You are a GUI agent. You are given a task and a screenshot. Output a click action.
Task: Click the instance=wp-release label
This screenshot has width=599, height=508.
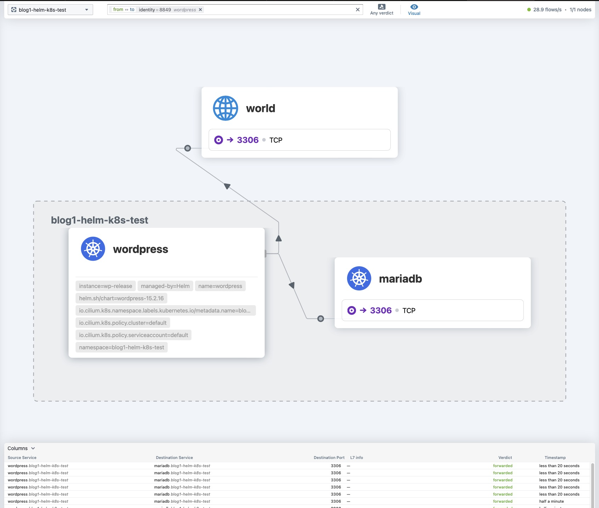(x=105, y=286)
